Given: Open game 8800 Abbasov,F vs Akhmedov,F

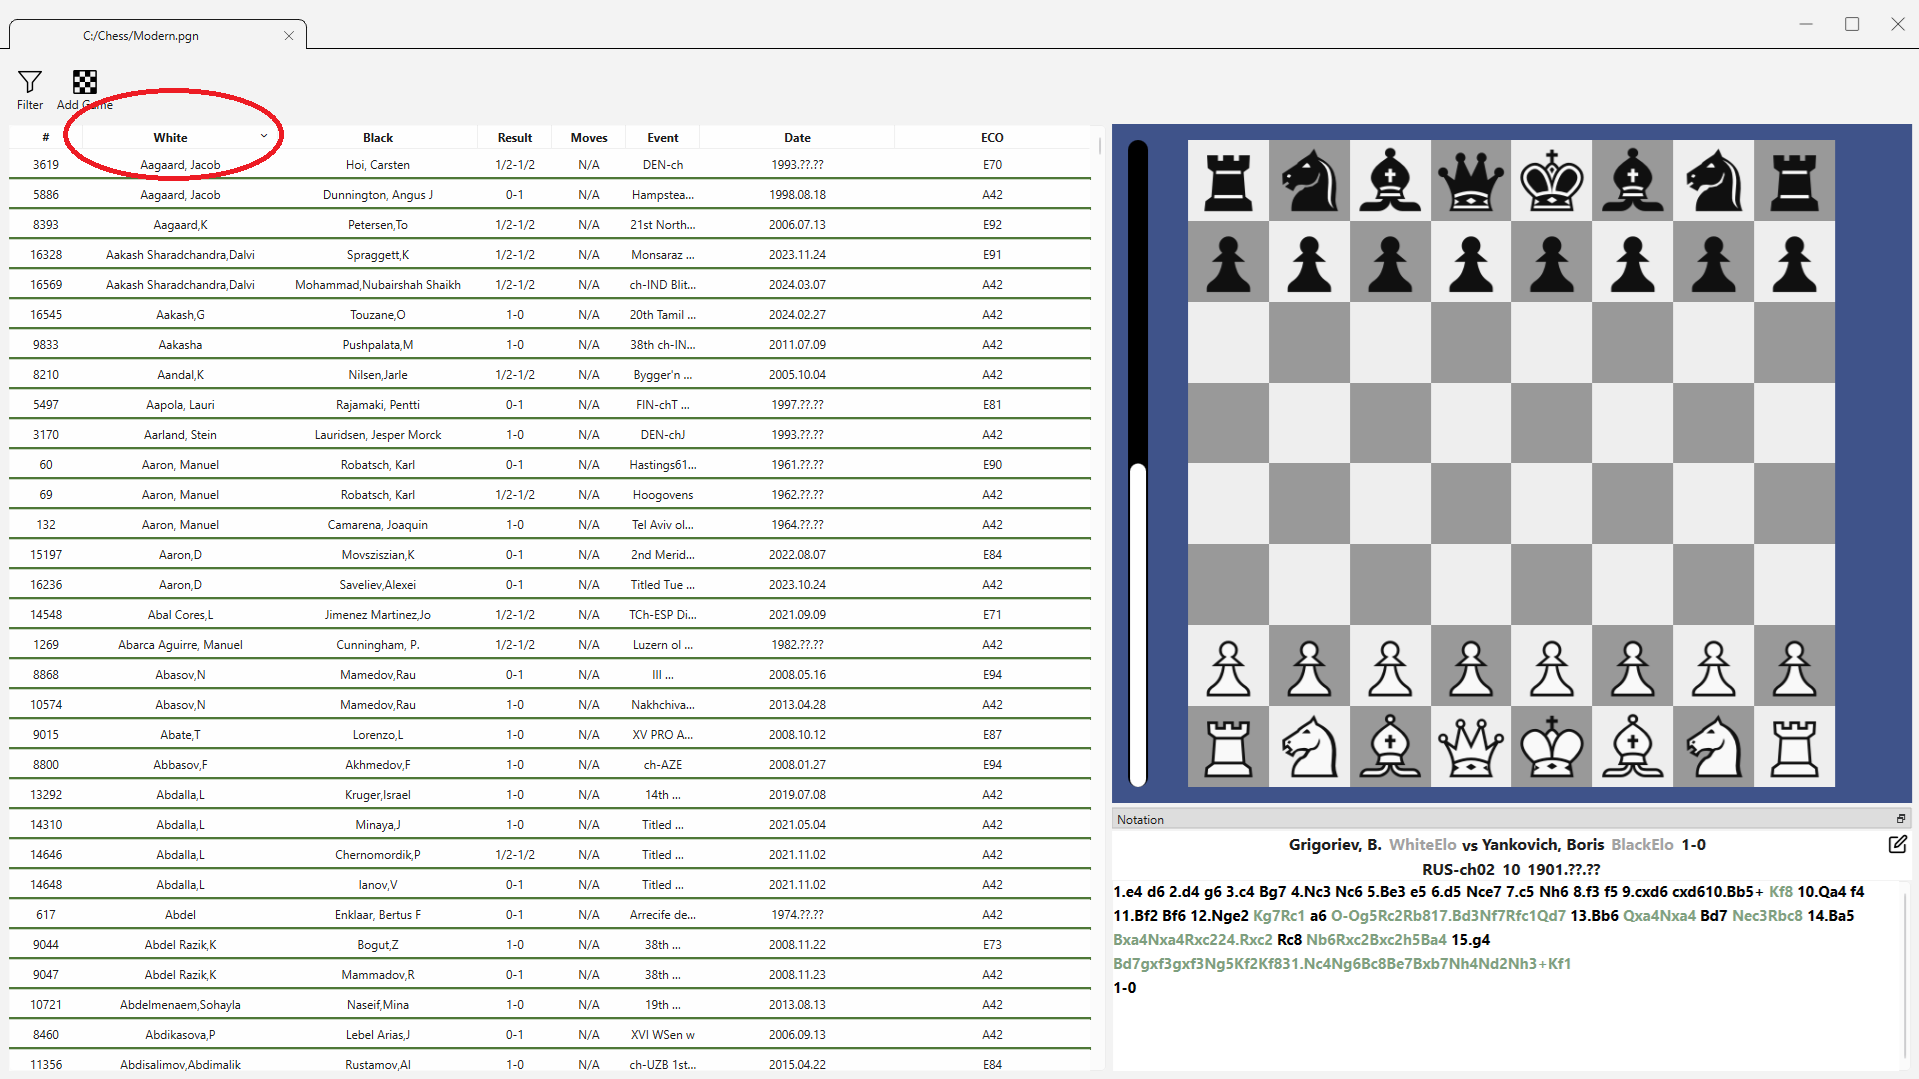Looking at the screenshot, I should [x=550, y=765].
